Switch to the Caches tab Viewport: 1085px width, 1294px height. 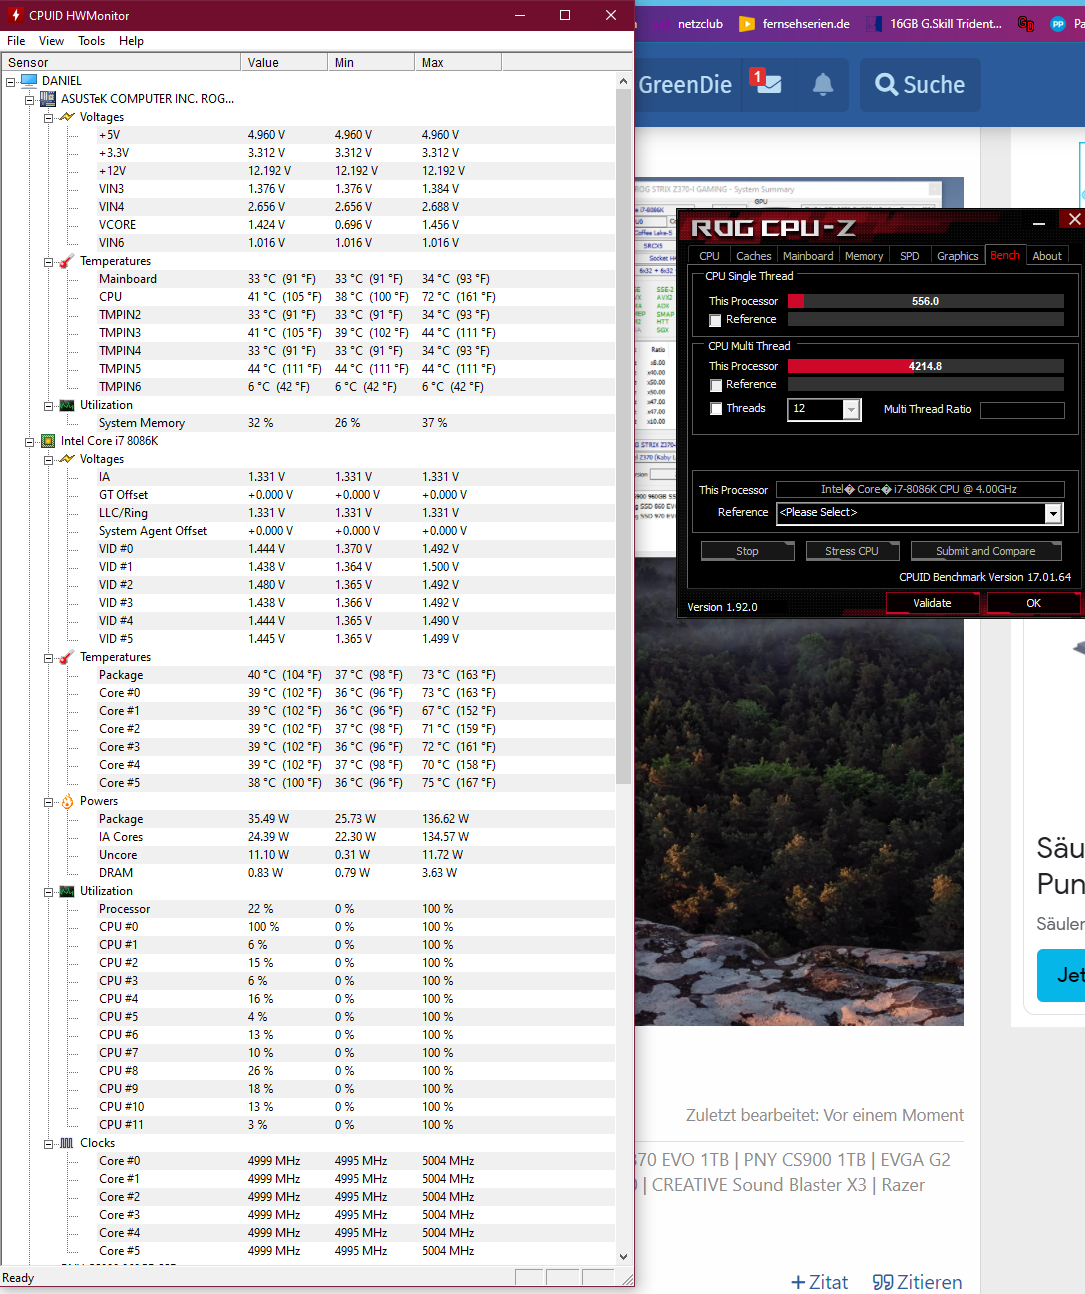pos(753,256)
